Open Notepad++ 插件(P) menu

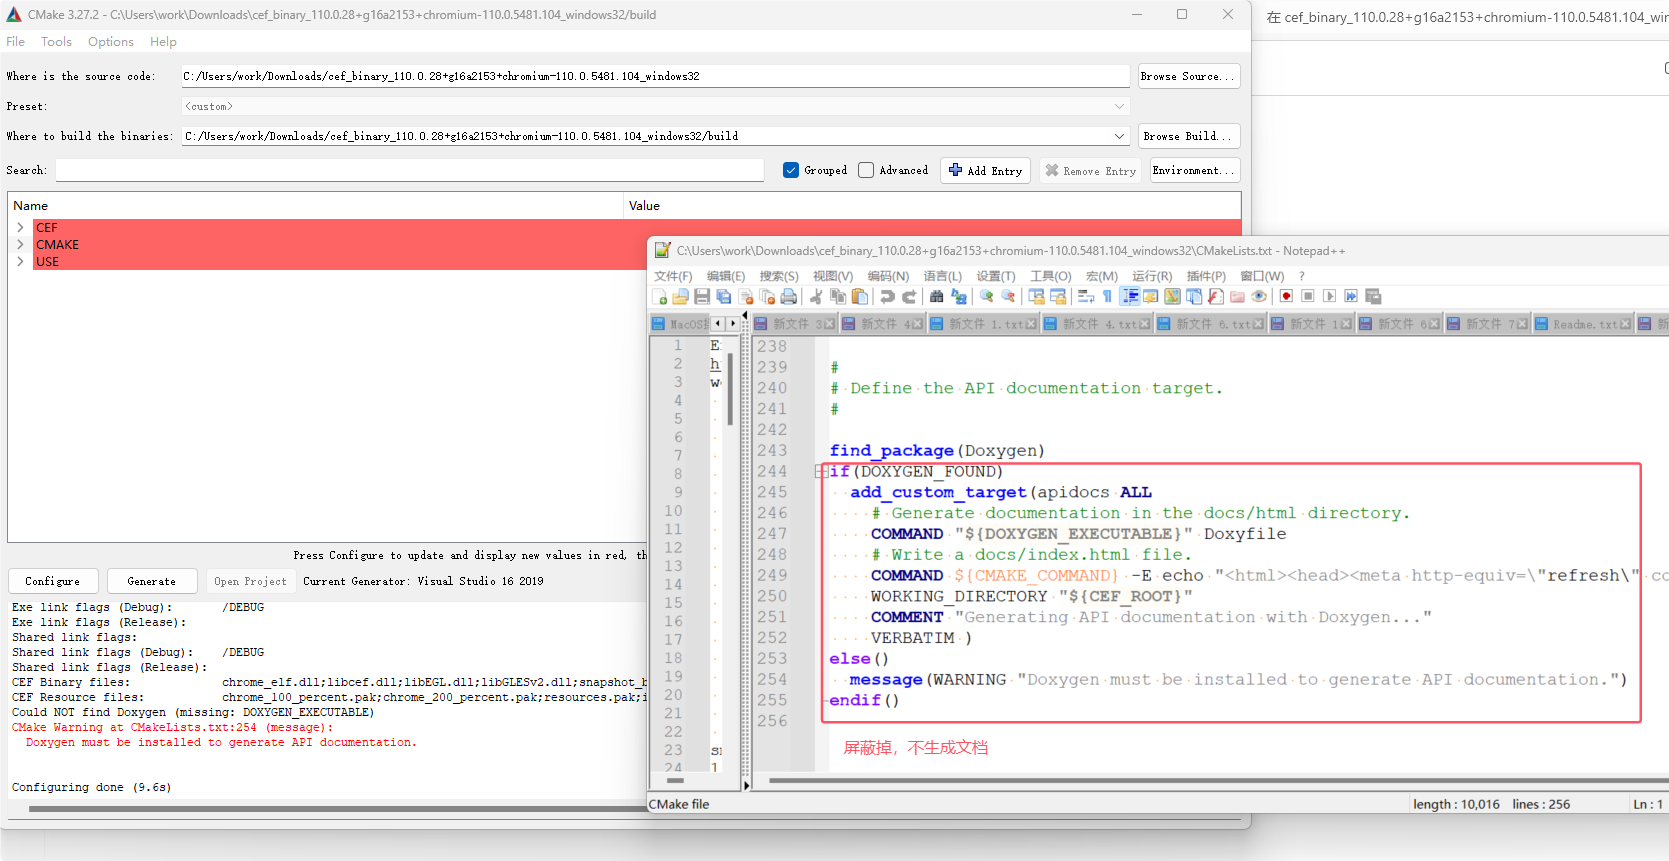coord(1206,276)
